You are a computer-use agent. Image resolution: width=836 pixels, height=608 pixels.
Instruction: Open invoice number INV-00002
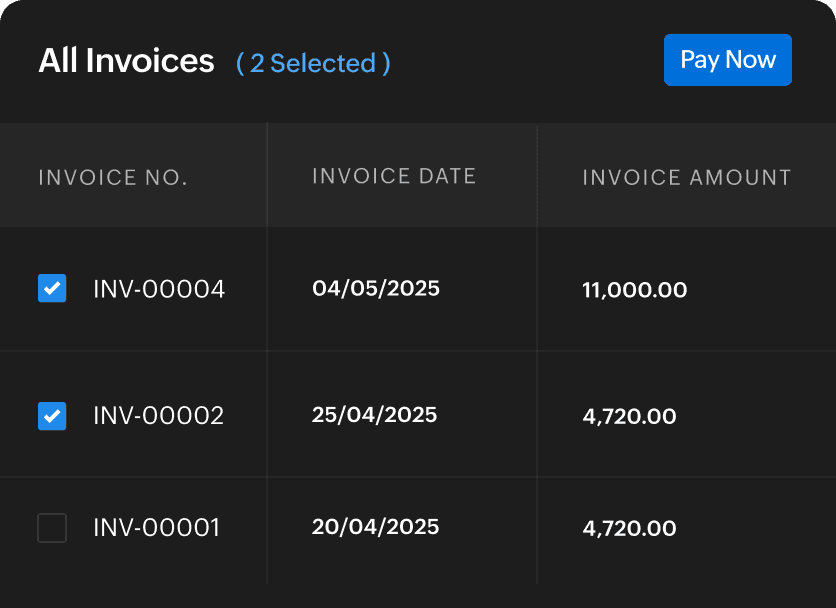[x=159, y=415]
